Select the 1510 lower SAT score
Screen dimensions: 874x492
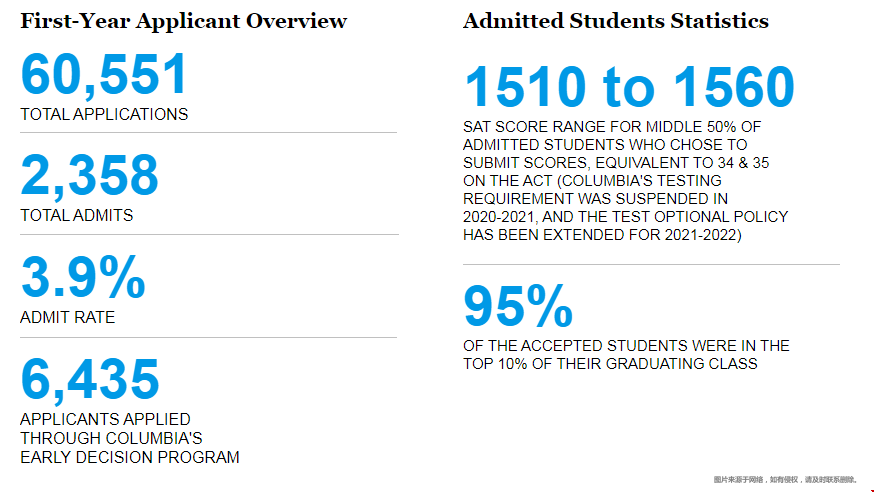tap(524, 88)
